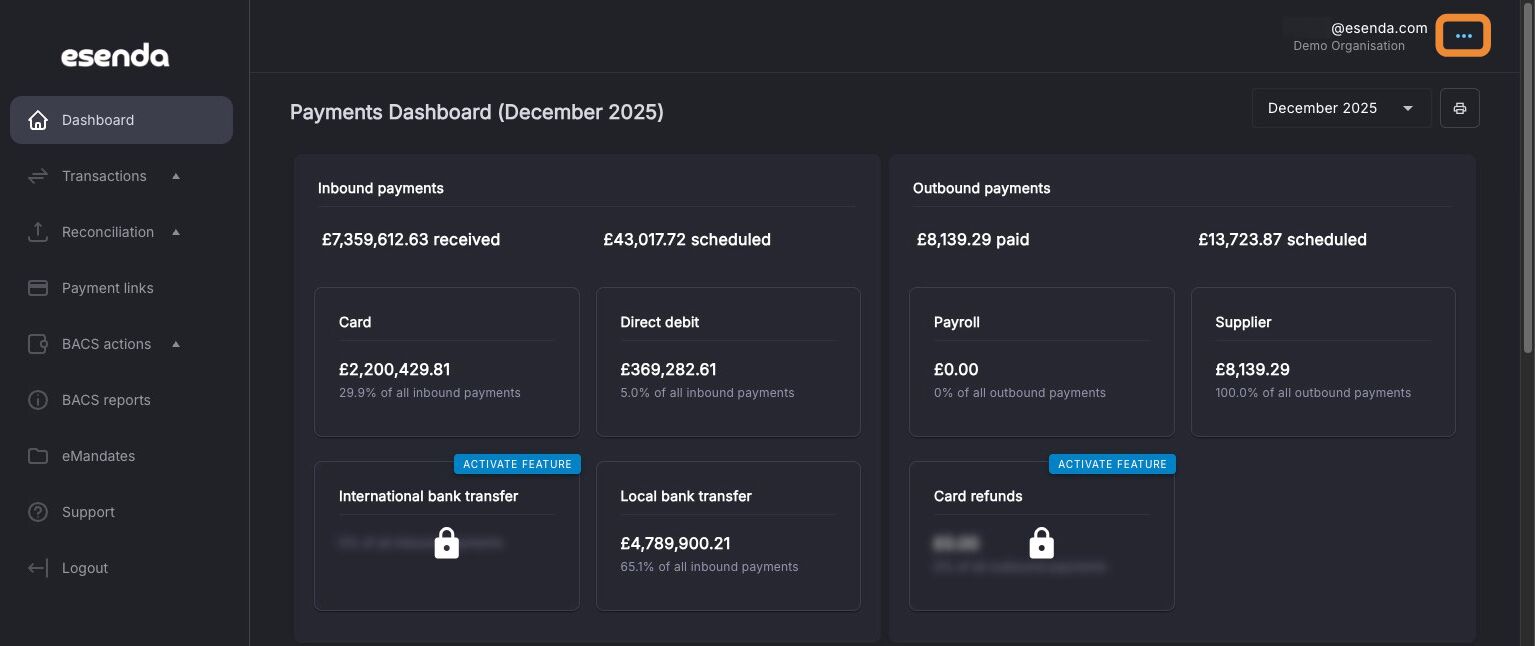
Task: Click the Logout arrow icon
Action: click(x=38, y=568)
